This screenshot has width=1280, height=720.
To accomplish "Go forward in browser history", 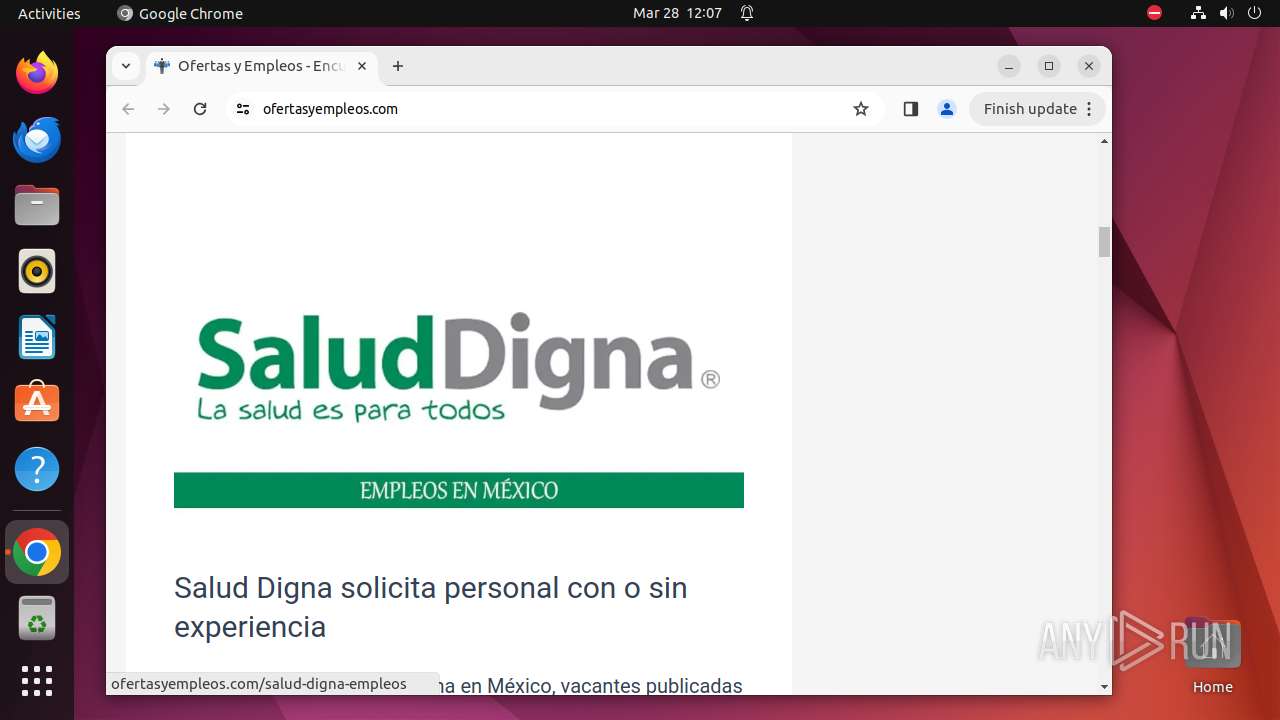I will [x=164, y=109].
